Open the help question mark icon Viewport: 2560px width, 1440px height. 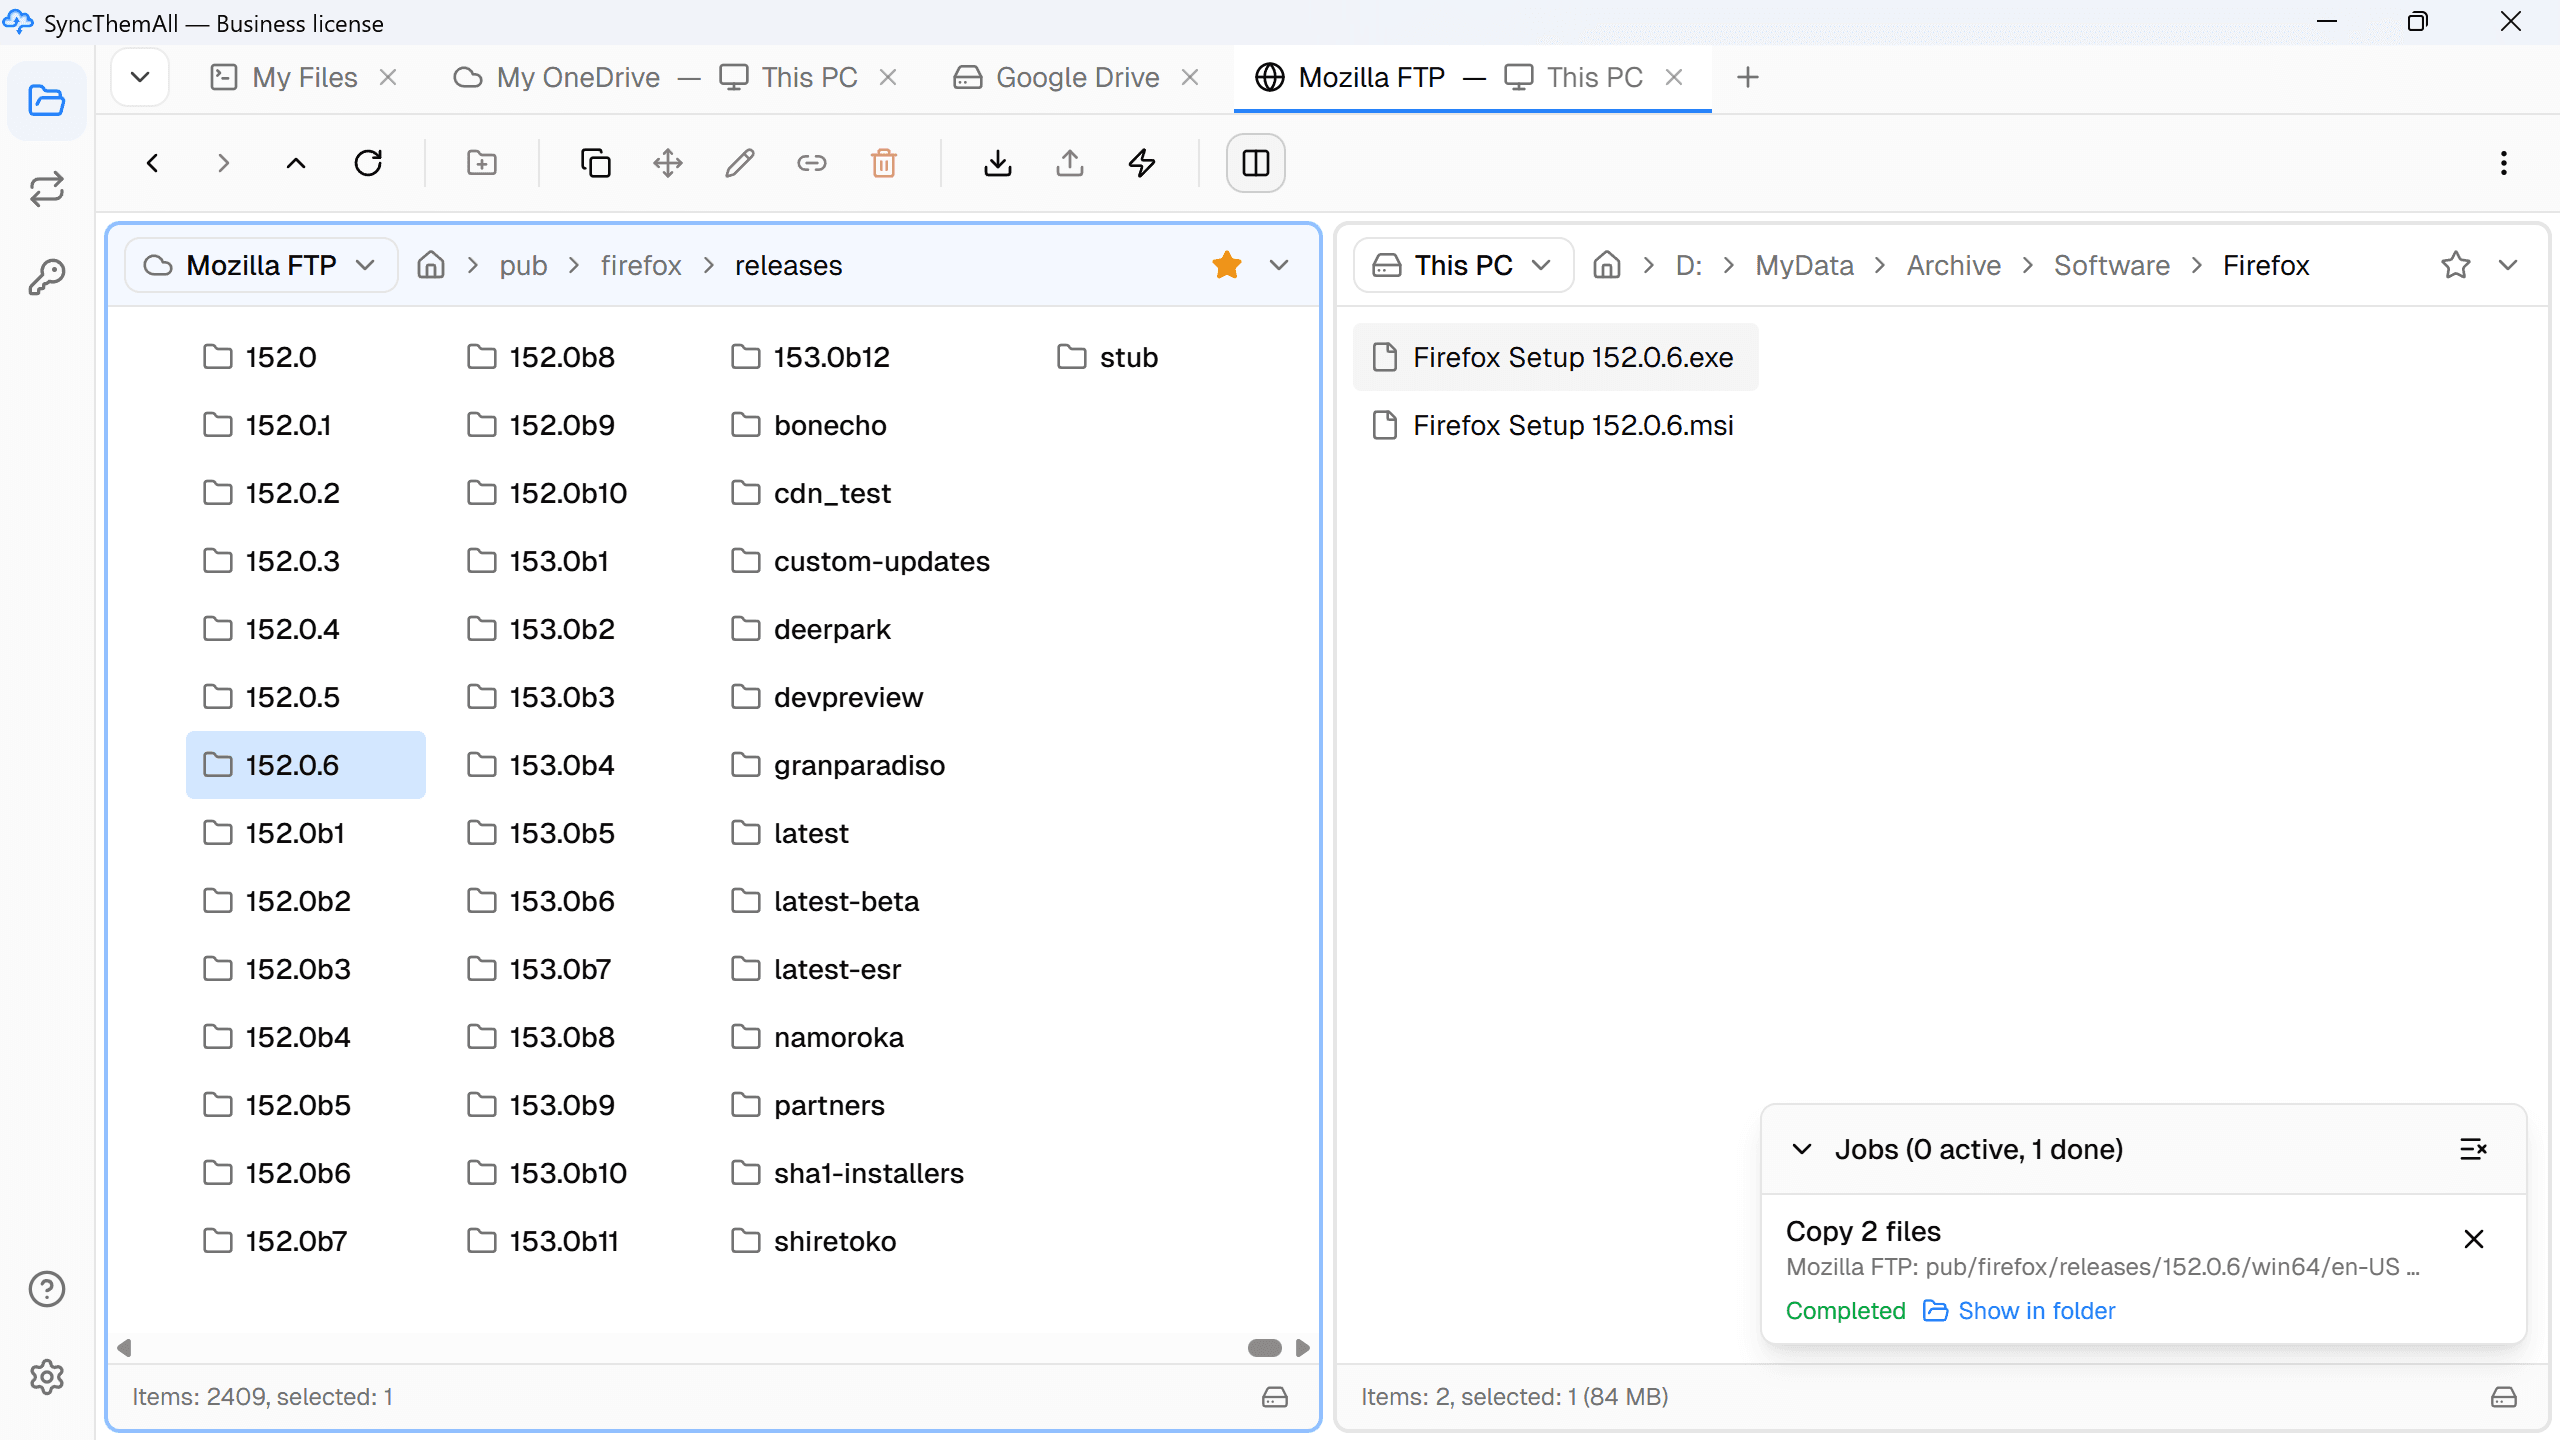pyautogui.click(x=47, y=1289)
